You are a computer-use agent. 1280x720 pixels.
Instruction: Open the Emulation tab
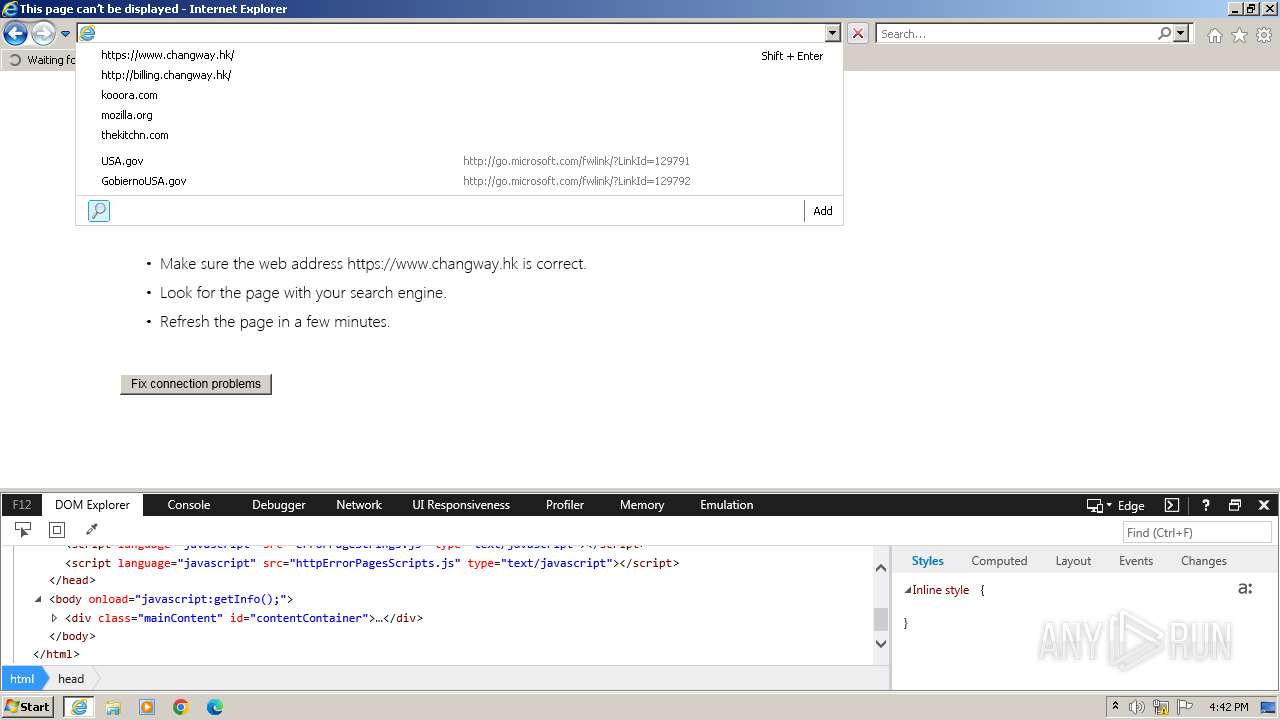(727, 505)
